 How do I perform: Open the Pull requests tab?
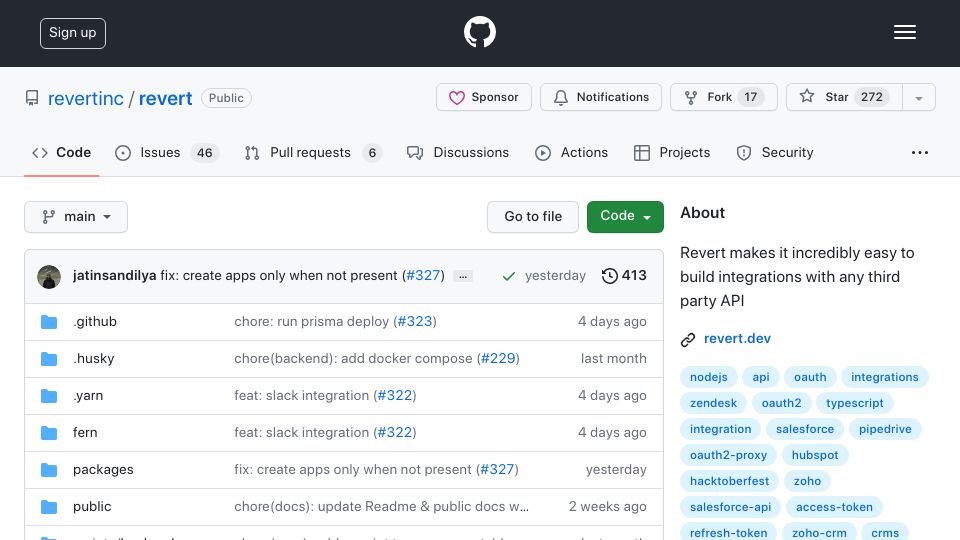coord(313,152)
